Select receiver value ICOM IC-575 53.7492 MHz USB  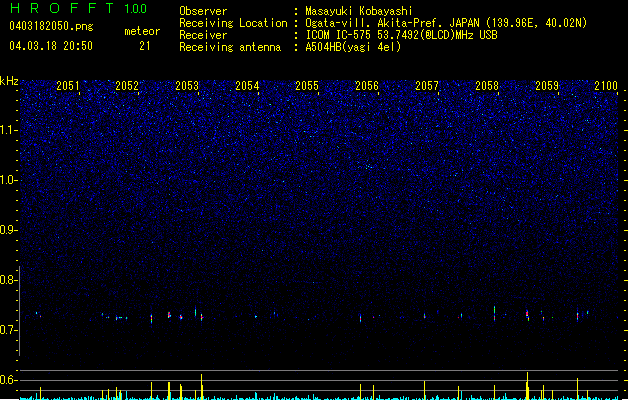[402, 35]
